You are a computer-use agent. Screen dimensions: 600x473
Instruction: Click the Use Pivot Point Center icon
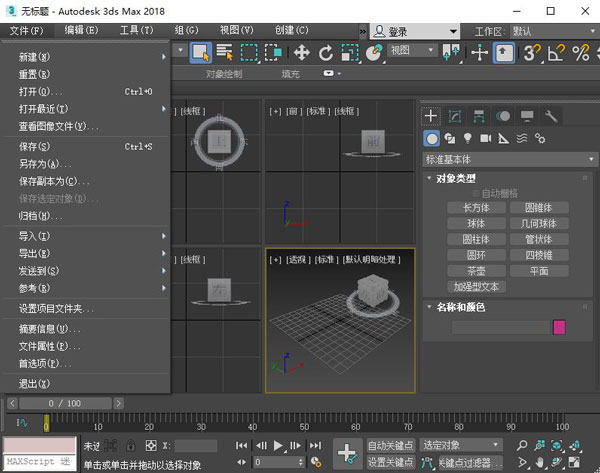click(x=451, y=52)
